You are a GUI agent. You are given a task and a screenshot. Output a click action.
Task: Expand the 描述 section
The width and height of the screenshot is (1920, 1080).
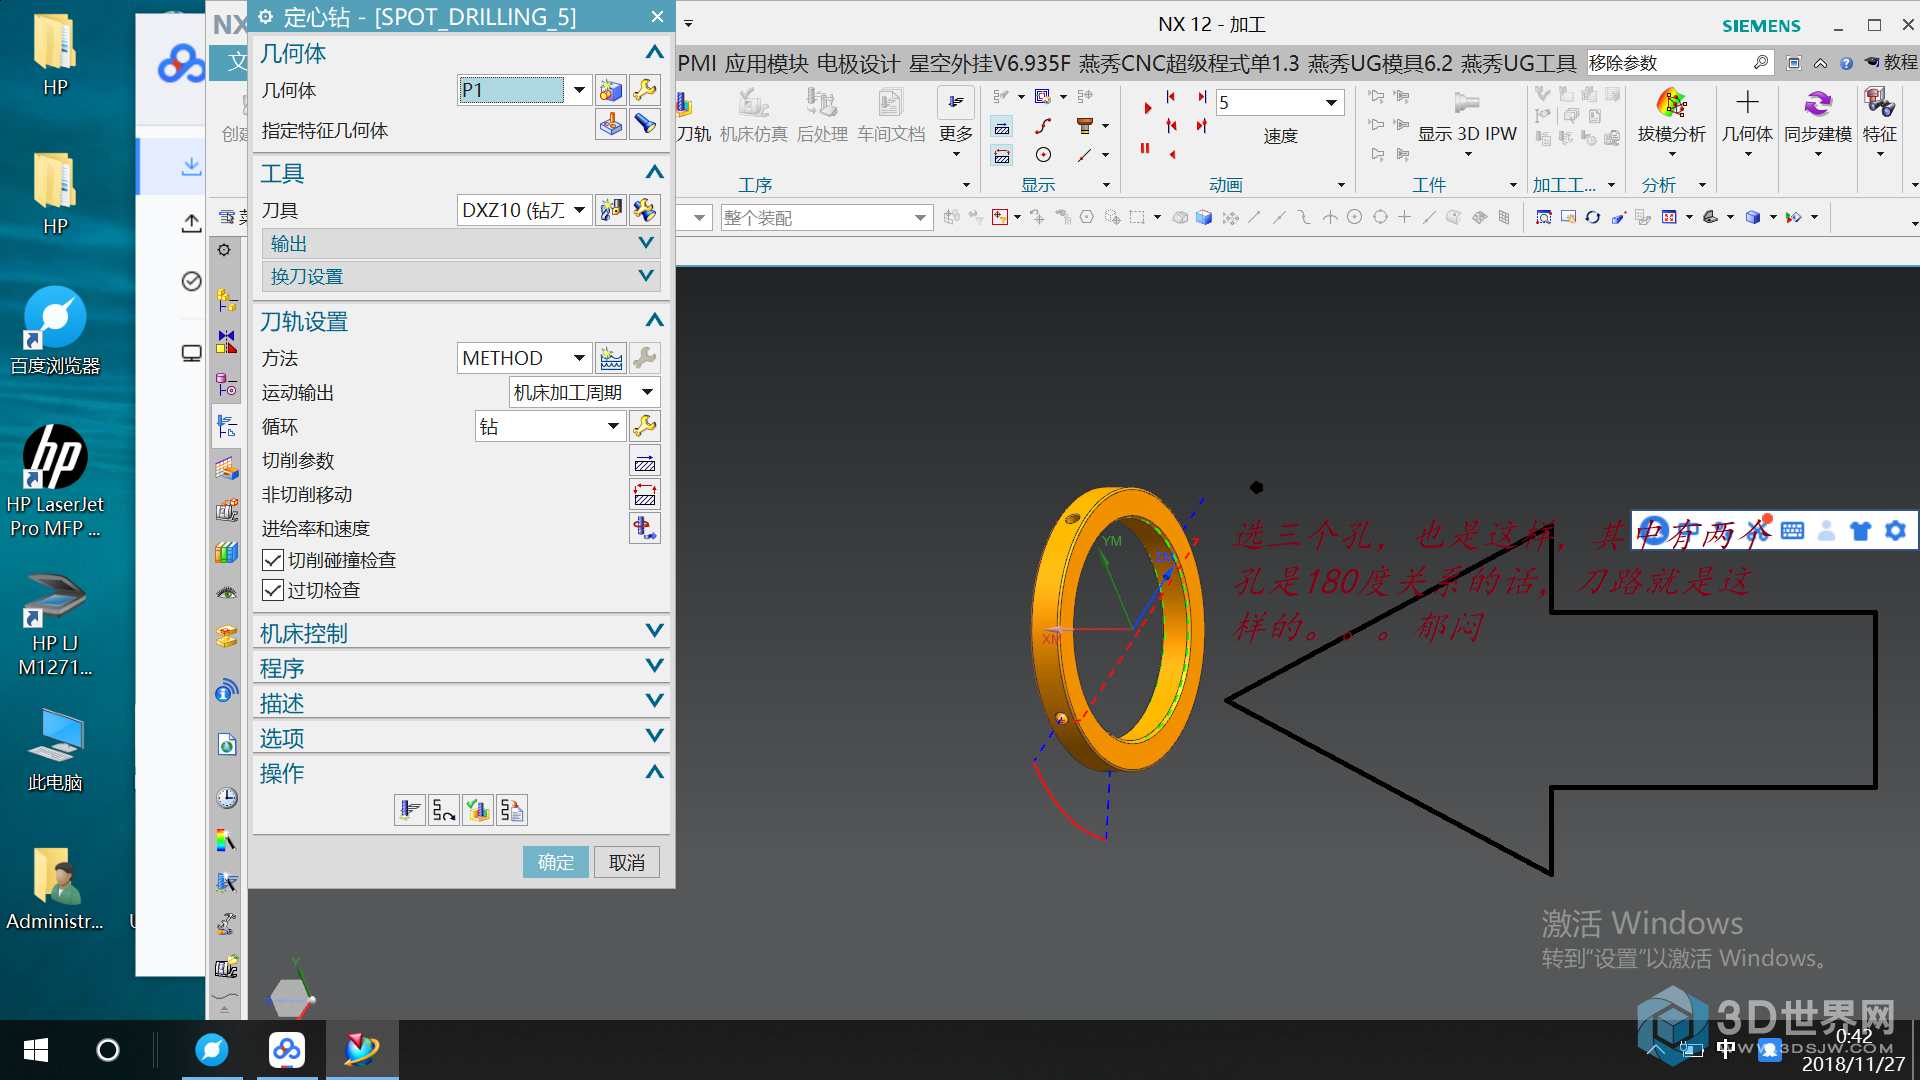(461, 703)
